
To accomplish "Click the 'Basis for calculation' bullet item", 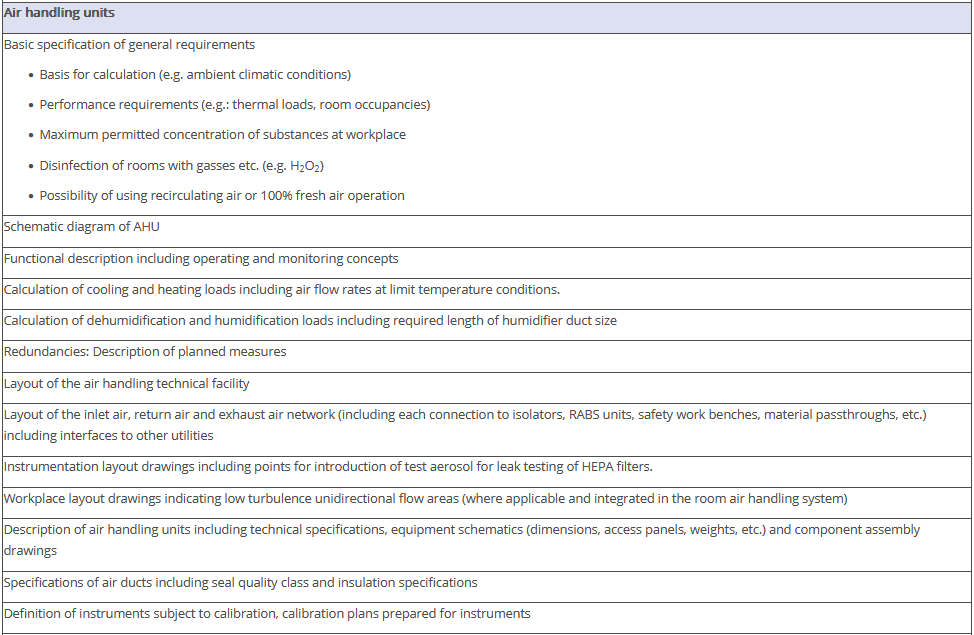I will click(195, 75).
